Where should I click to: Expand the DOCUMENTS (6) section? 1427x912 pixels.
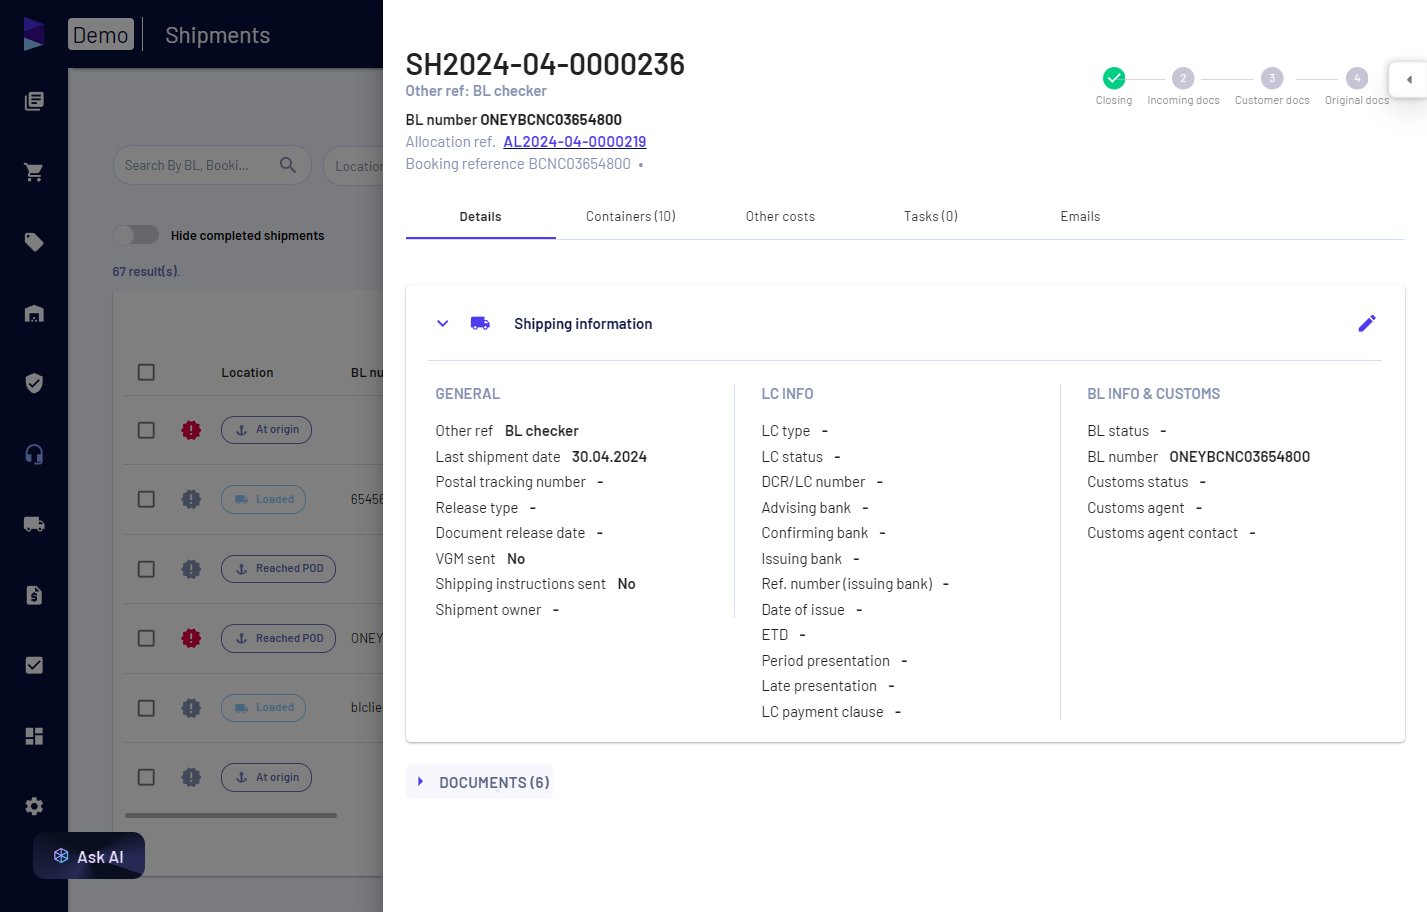tap(480, 782)
